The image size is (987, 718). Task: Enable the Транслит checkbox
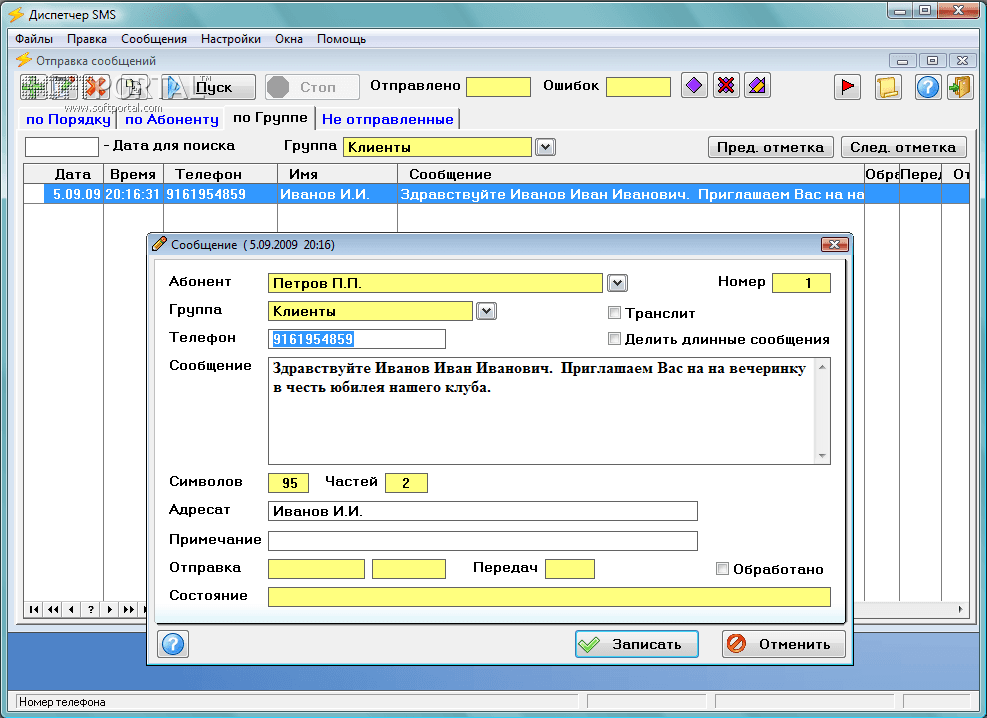614,313
